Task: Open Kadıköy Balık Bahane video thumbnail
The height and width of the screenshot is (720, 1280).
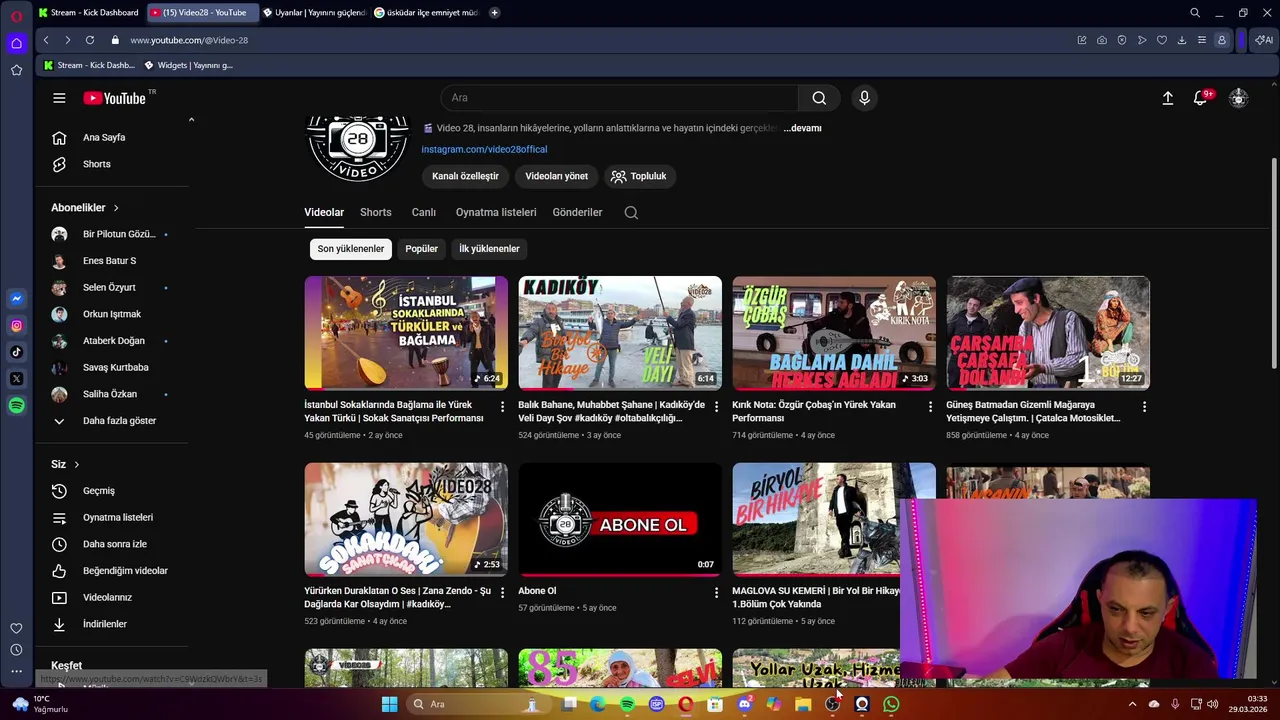Action: [620, 333]
